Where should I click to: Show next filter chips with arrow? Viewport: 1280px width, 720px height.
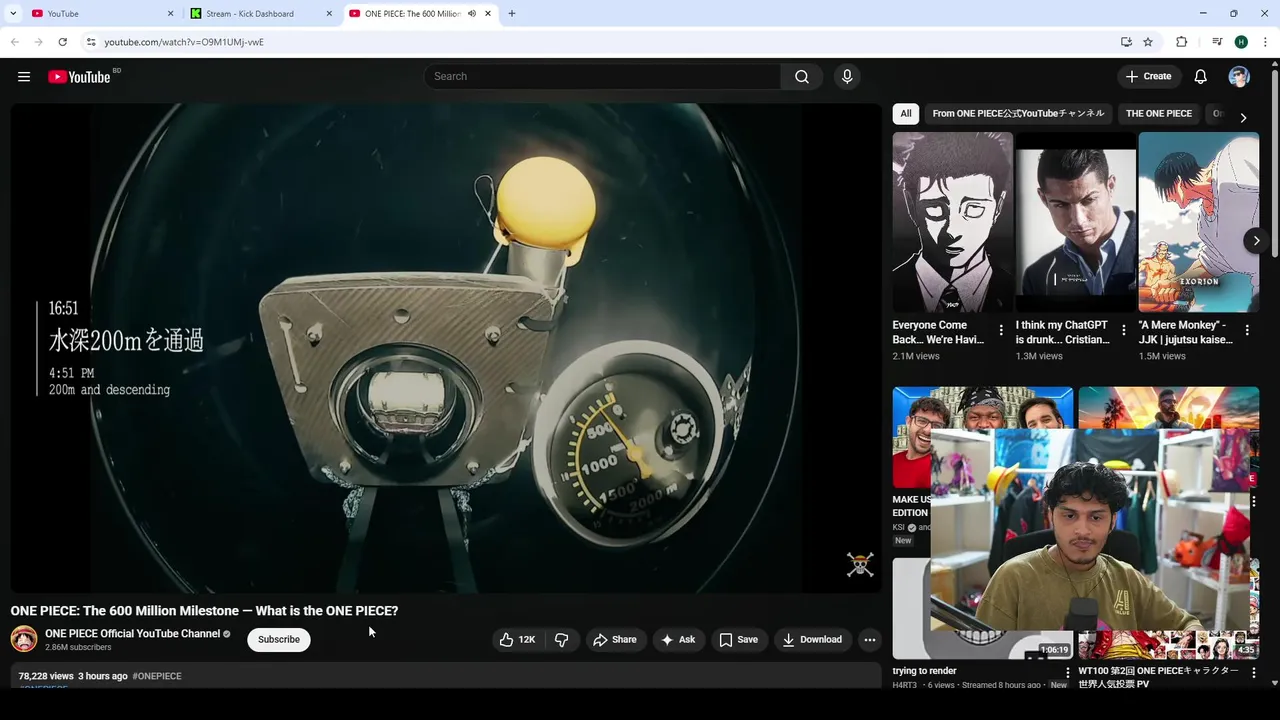1243,117
